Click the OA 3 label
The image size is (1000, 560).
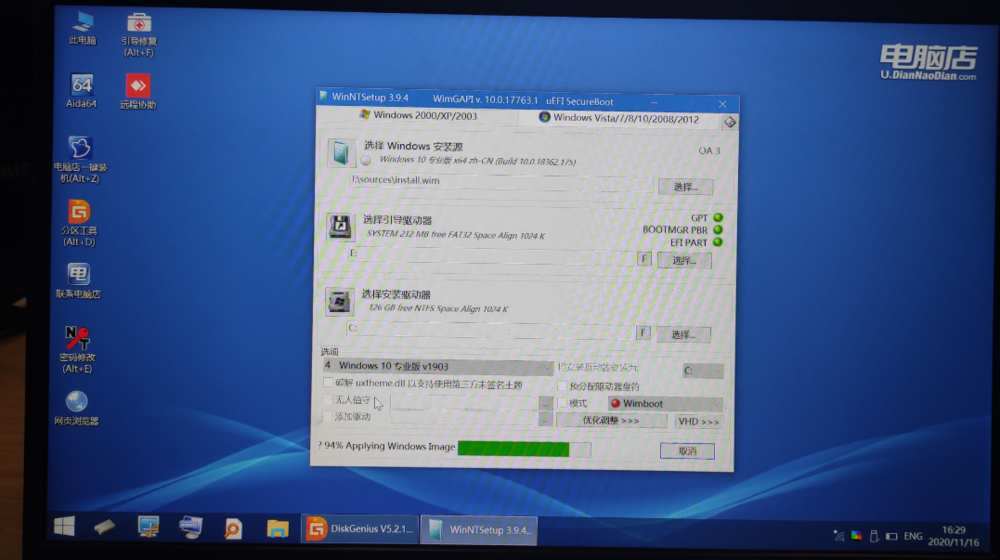tap(709, 151)
